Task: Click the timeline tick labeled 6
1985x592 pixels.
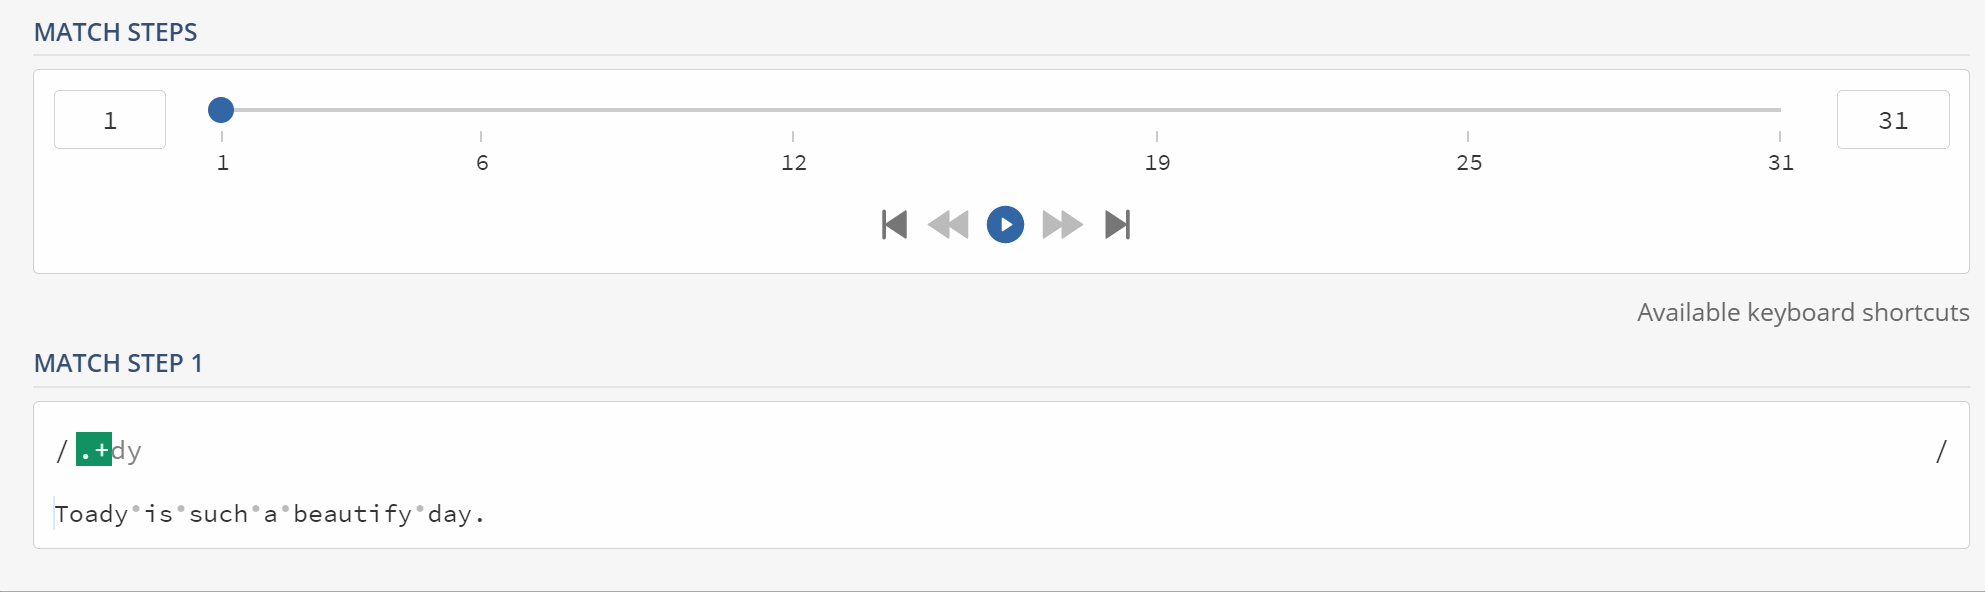Action: (x=482, y=162)
